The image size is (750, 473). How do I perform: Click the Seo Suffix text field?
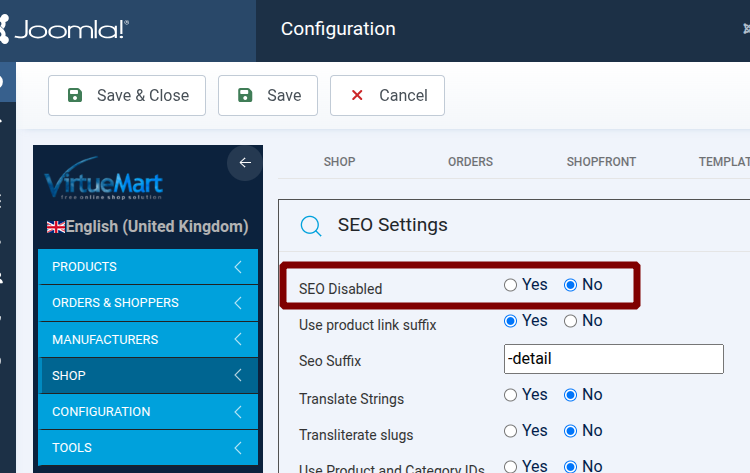614,359
